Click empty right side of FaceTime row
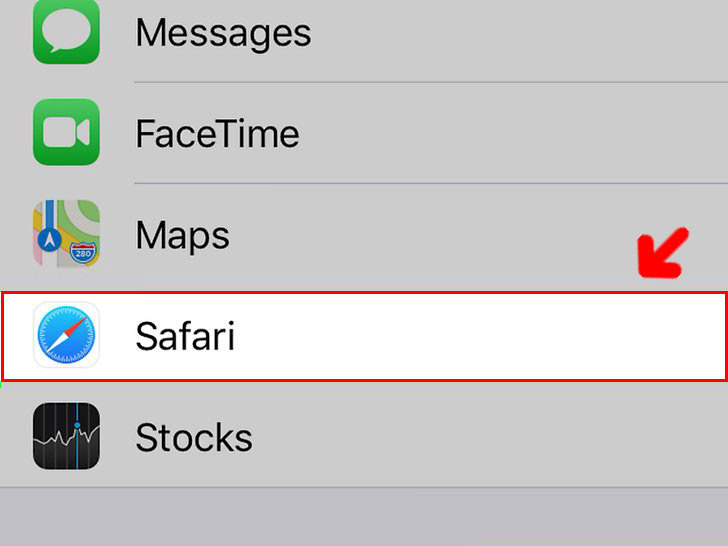The height and width of the screenshot is (546, 728). pos(511,133)
